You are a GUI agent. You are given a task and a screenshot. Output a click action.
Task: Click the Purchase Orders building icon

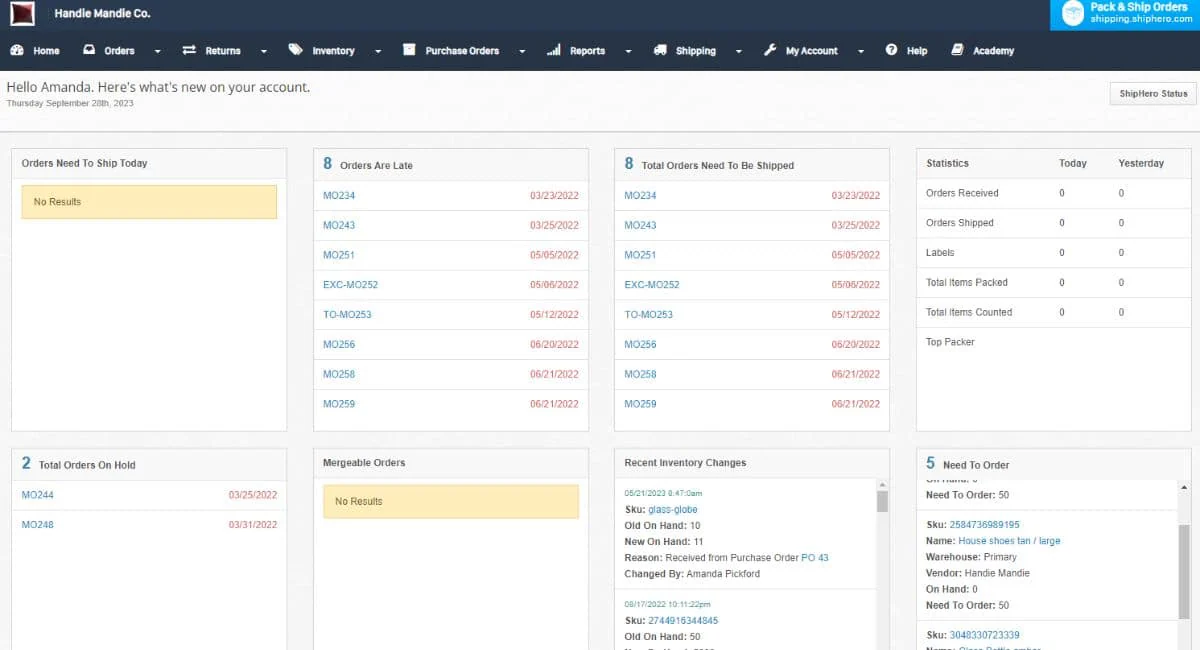(408, 50)
